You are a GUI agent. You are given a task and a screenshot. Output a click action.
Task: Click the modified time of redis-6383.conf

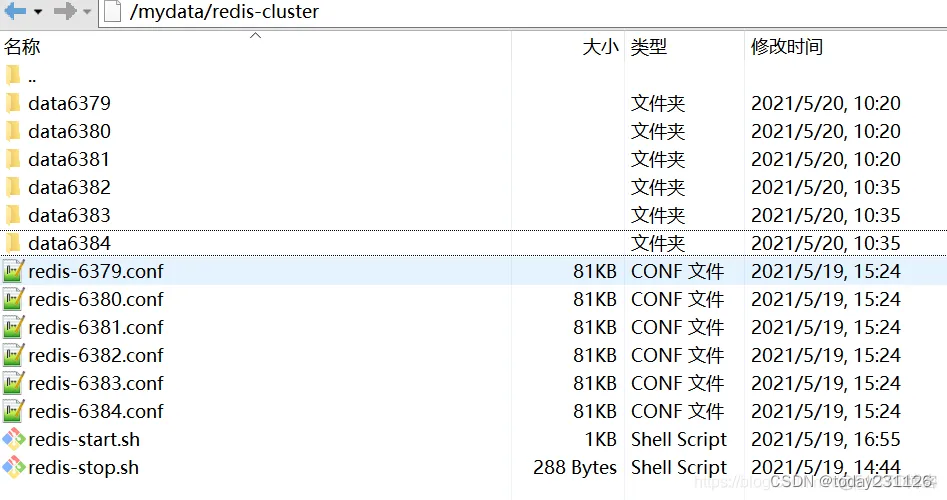pyautogui.click(x=826, y=383)
